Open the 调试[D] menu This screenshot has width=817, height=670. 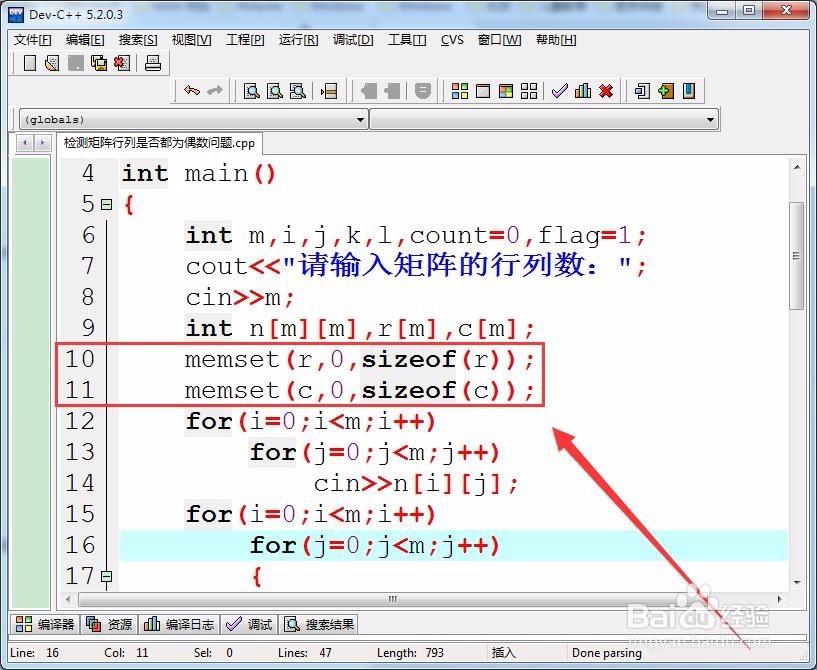[x=353, y=40]
